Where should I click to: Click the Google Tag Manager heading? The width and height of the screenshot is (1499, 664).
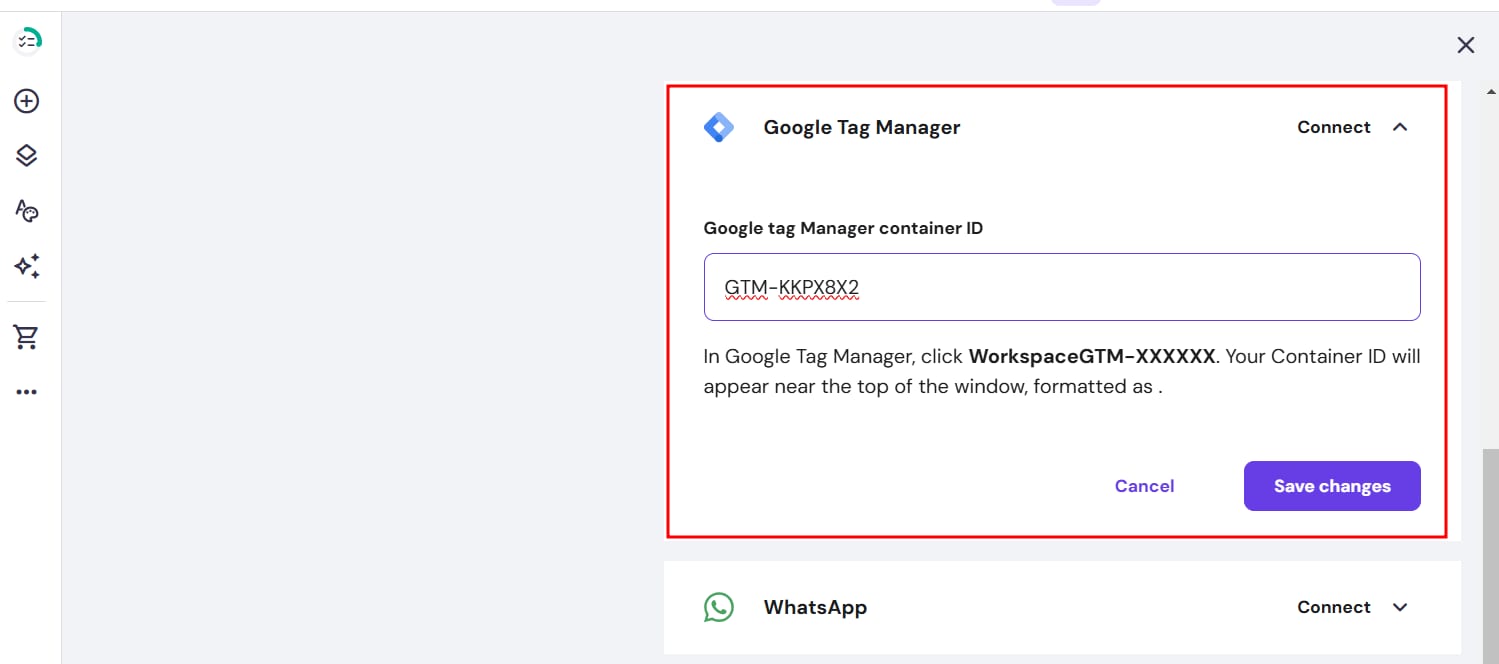tap(861, 127)
